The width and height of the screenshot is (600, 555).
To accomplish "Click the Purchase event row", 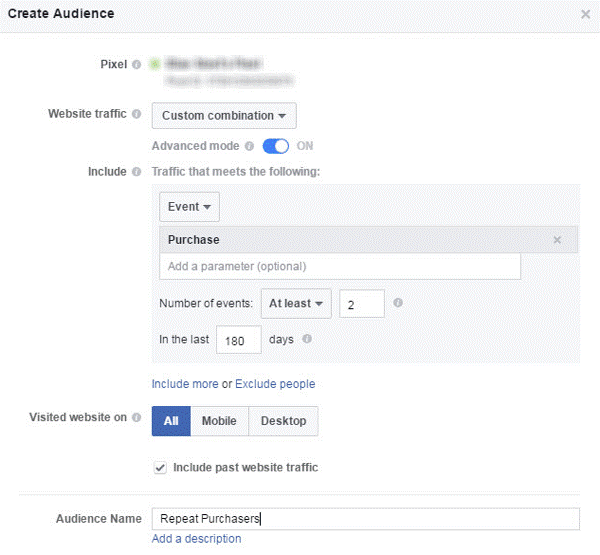I will [368, 240].
